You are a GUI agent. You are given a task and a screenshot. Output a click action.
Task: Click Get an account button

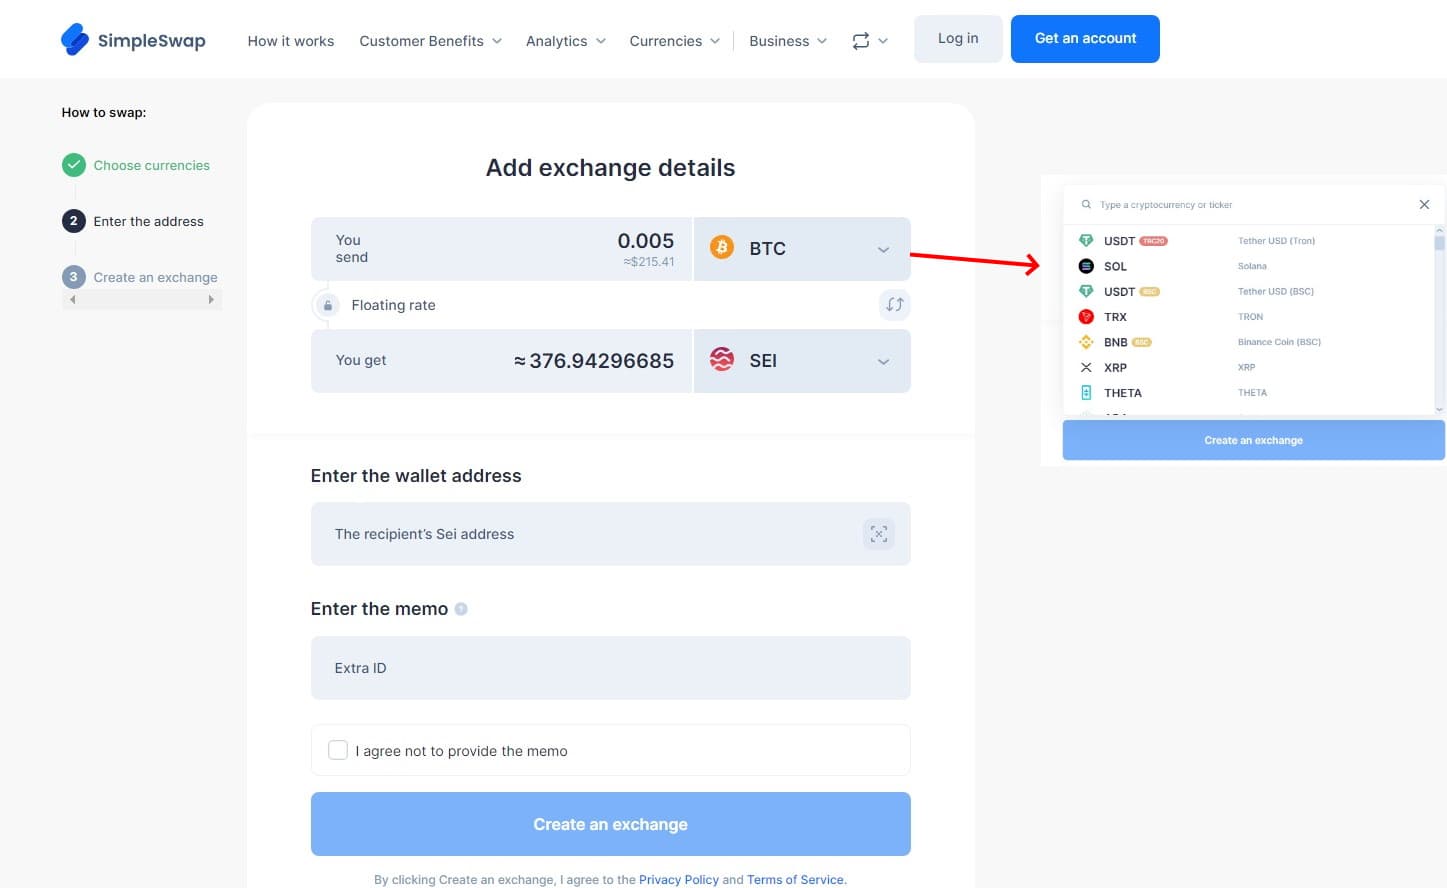(1085, 39)
